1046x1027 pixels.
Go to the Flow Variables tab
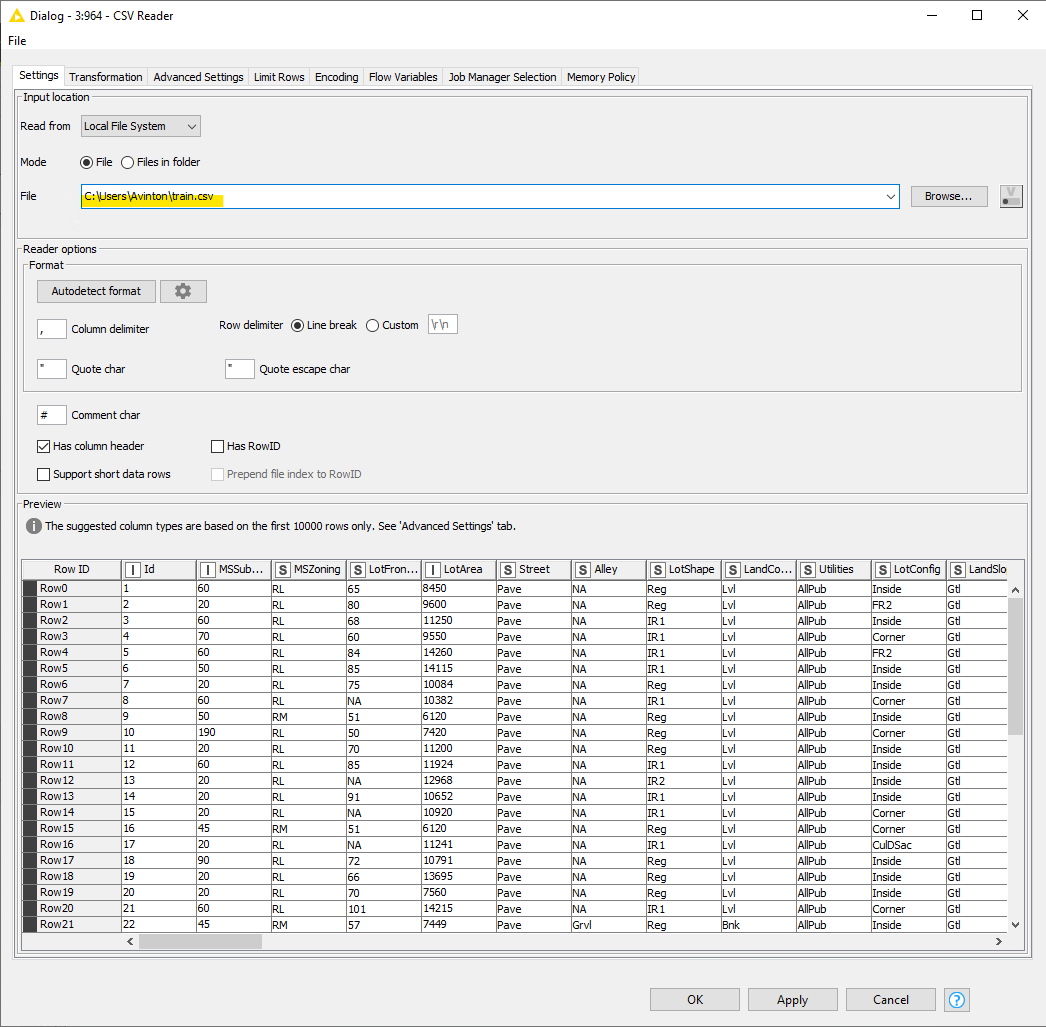coord(403,77)
